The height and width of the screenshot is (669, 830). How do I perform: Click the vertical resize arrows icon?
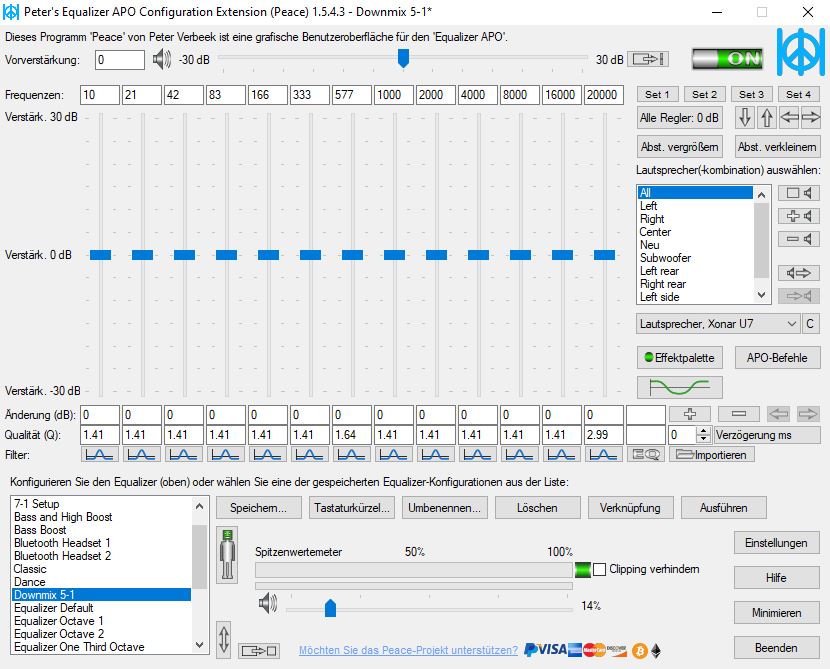pos(224,639)
